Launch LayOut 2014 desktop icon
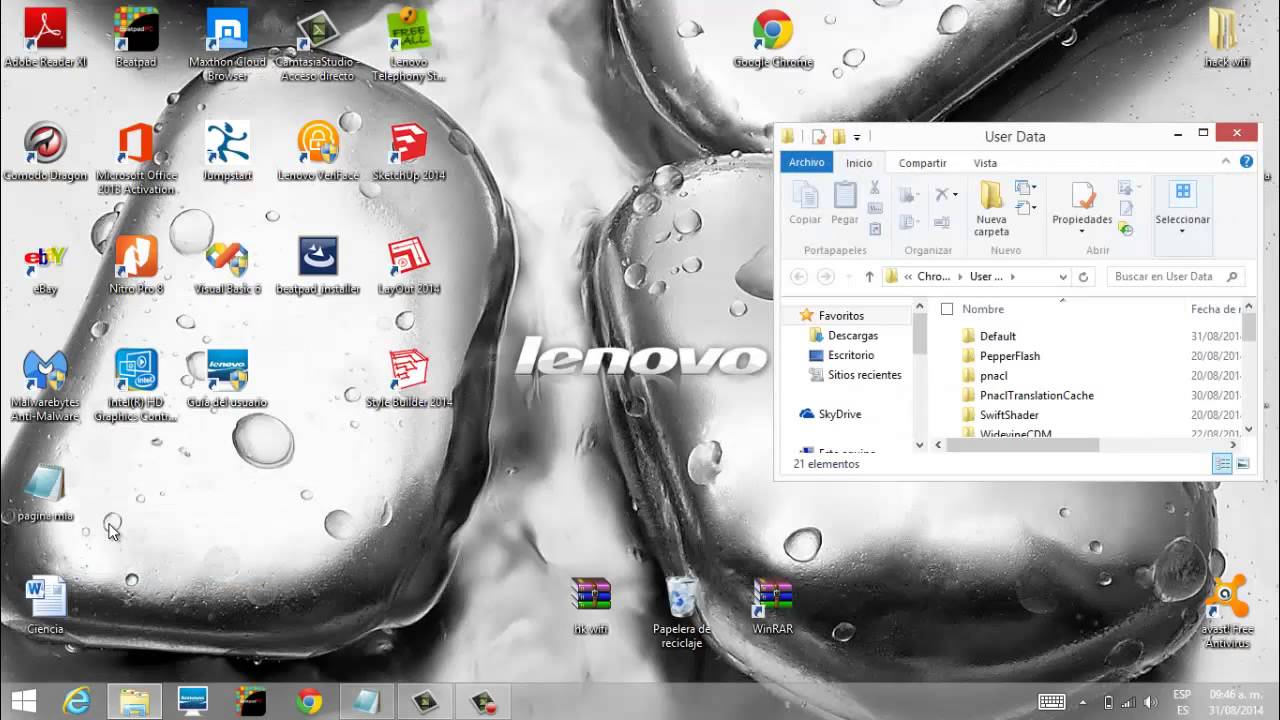The image size is (1280, 720). pos(408,265)
